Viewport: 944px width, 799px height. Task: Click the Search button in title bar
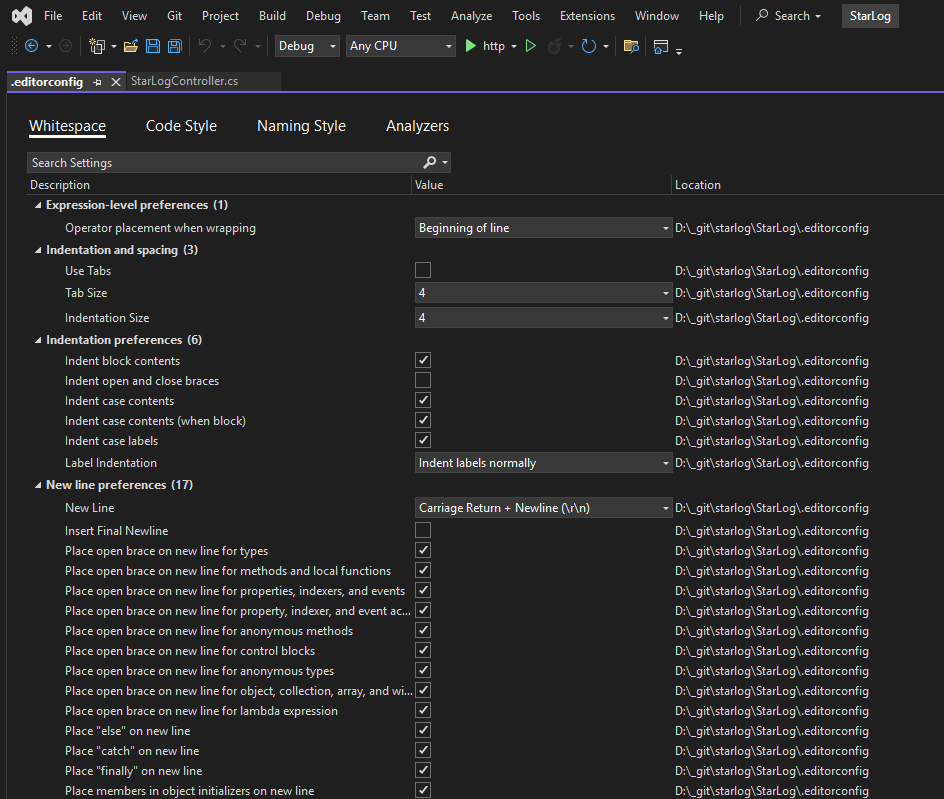coord(788,16)
